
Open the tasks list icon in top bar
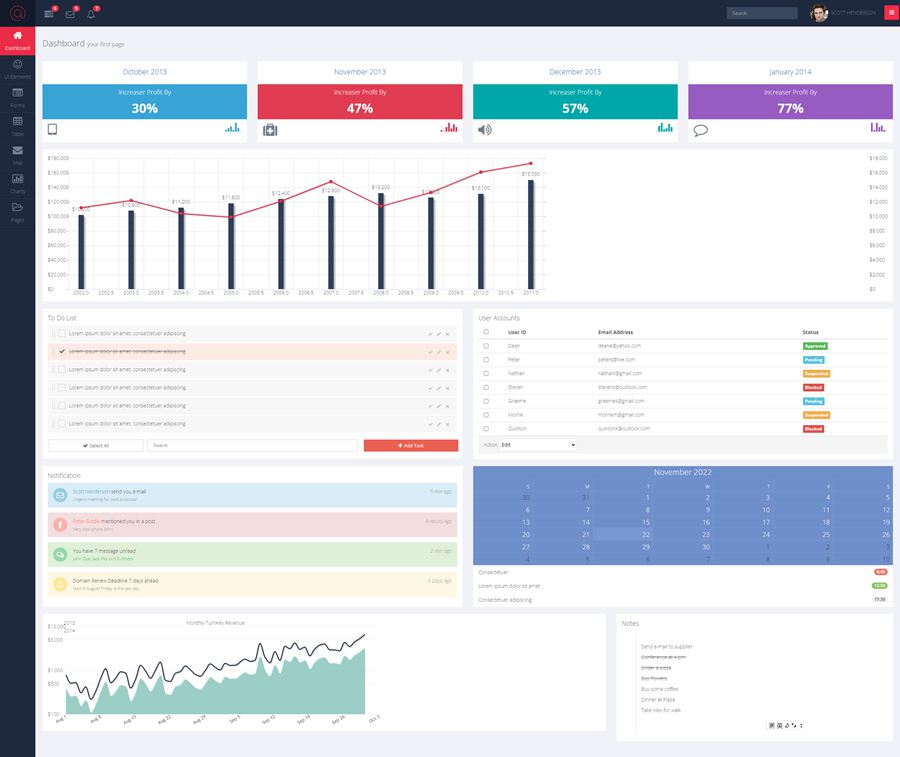[x=49, y=14]
